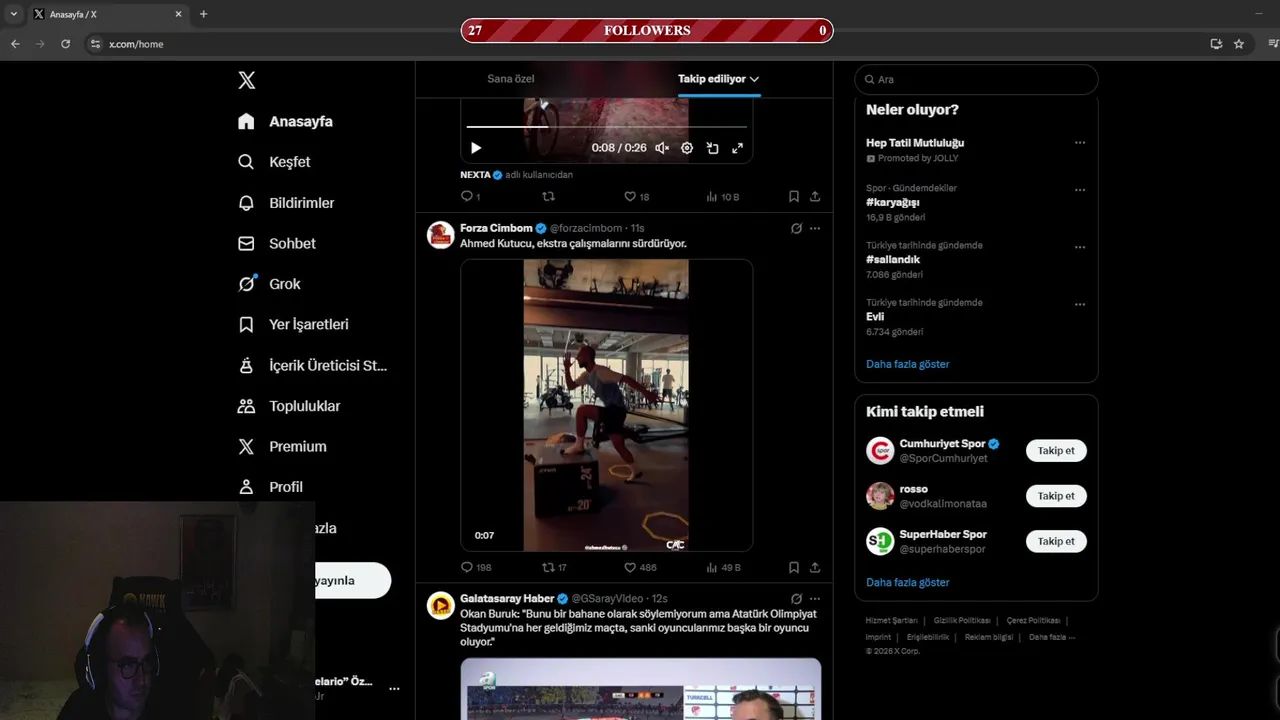
Task: Follow SuperHaber Spor
Action: point(1056,541)
